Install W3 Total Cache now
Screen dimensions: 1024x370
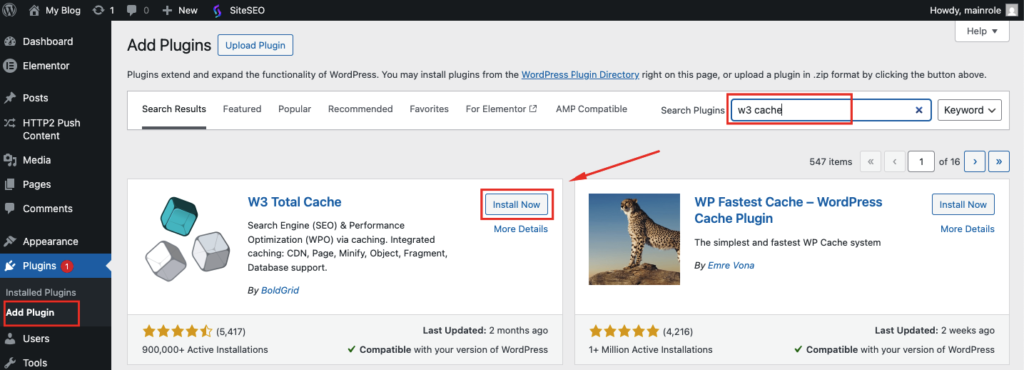click(x=517, y=204)
